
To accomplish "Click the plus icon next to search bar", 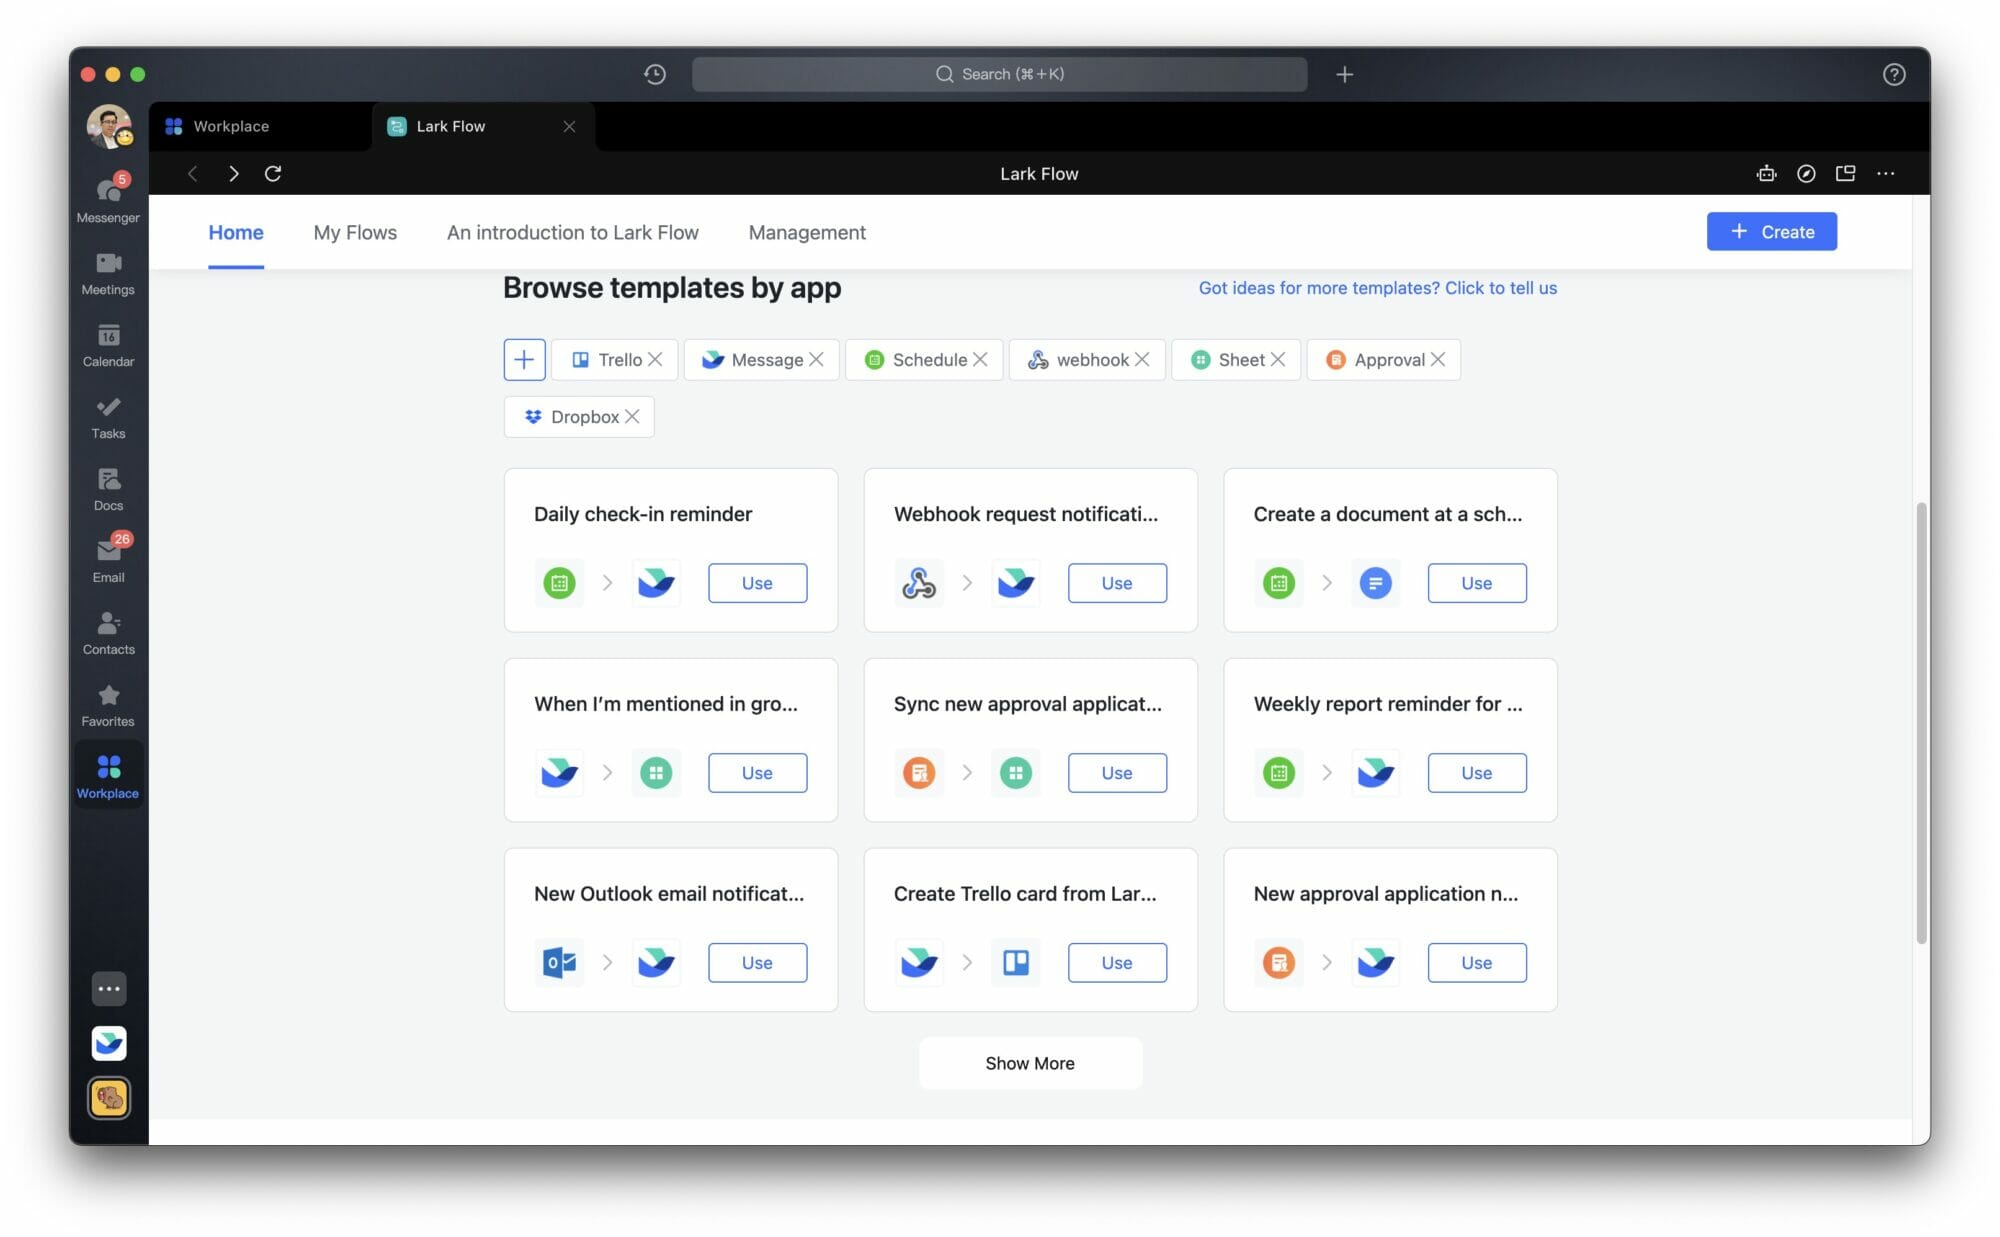I will (x=1344, y=74).
